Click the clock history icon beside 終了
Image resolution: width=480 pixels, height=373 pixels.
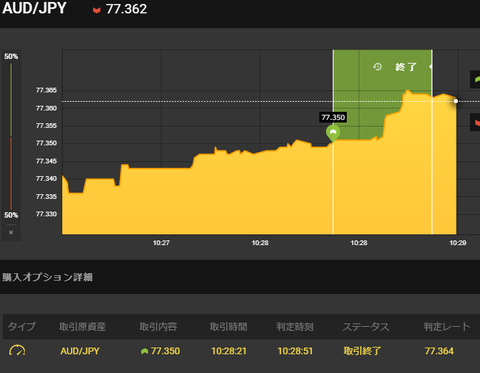[x=377, y=67]
